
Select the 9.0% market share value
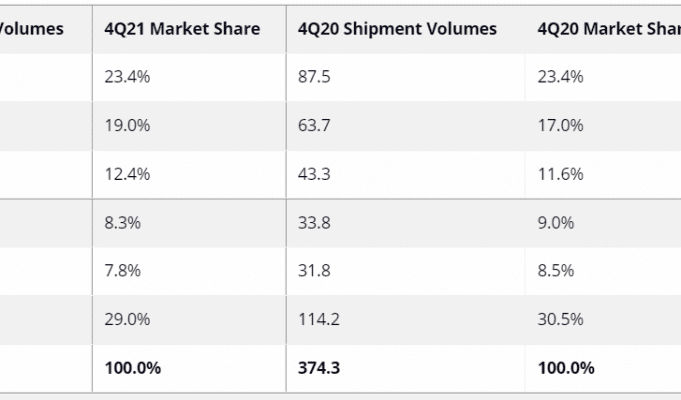(556, 223)
